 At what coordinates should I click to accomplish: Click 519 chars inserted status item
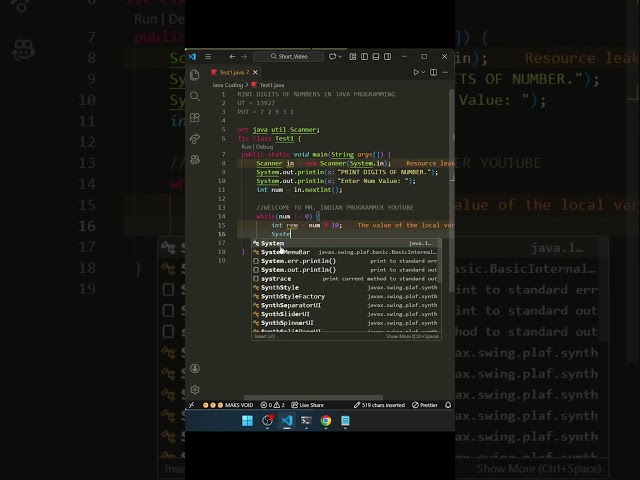[379, 405]
